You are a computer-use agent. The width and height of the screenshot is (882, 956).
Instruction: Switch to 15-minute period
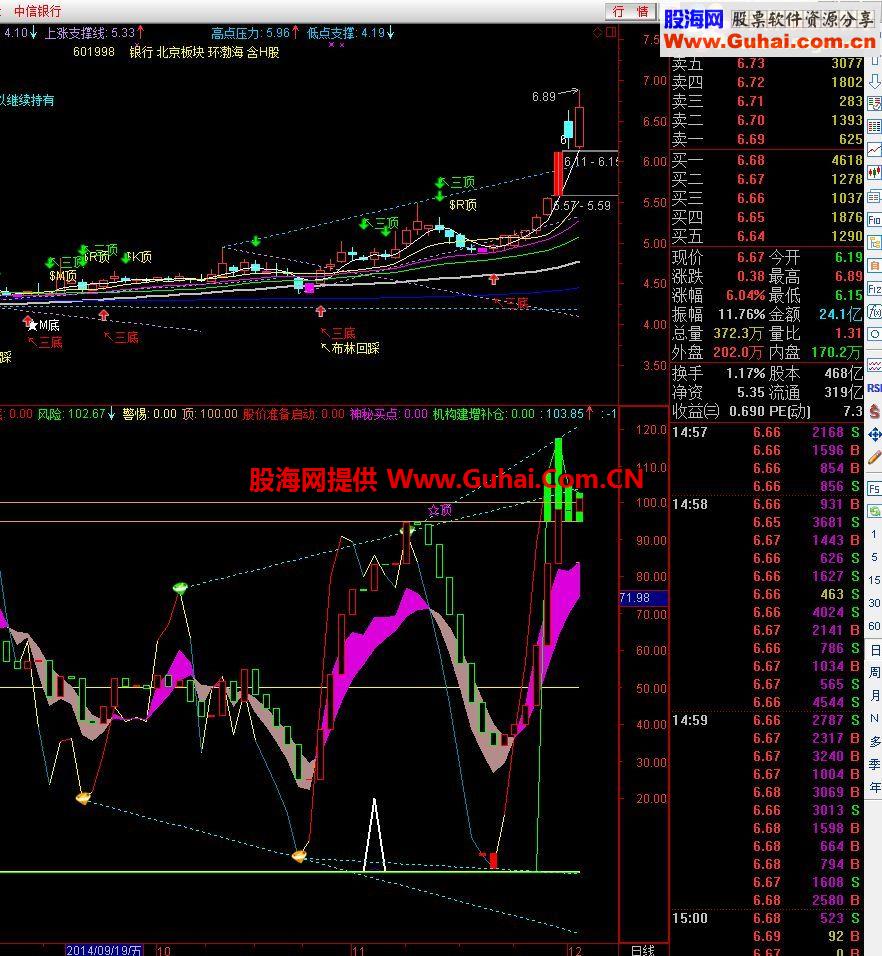click(875, 580)
